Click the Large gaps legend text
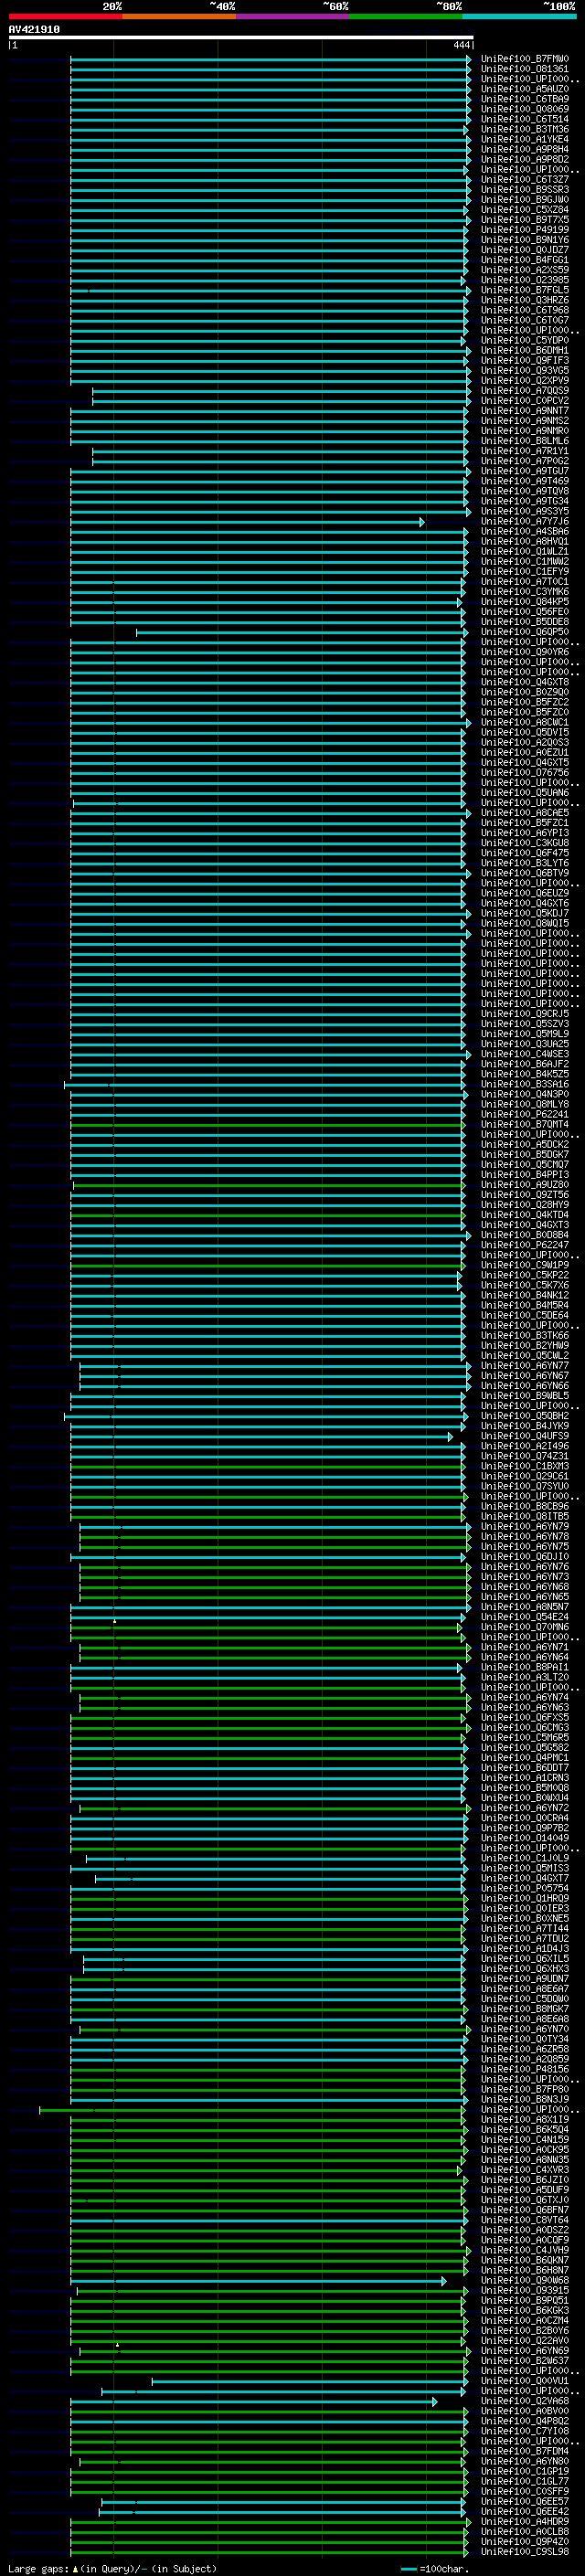Image resolution: width=585 pixels, height=2576 pixels. pos(112,2569)
